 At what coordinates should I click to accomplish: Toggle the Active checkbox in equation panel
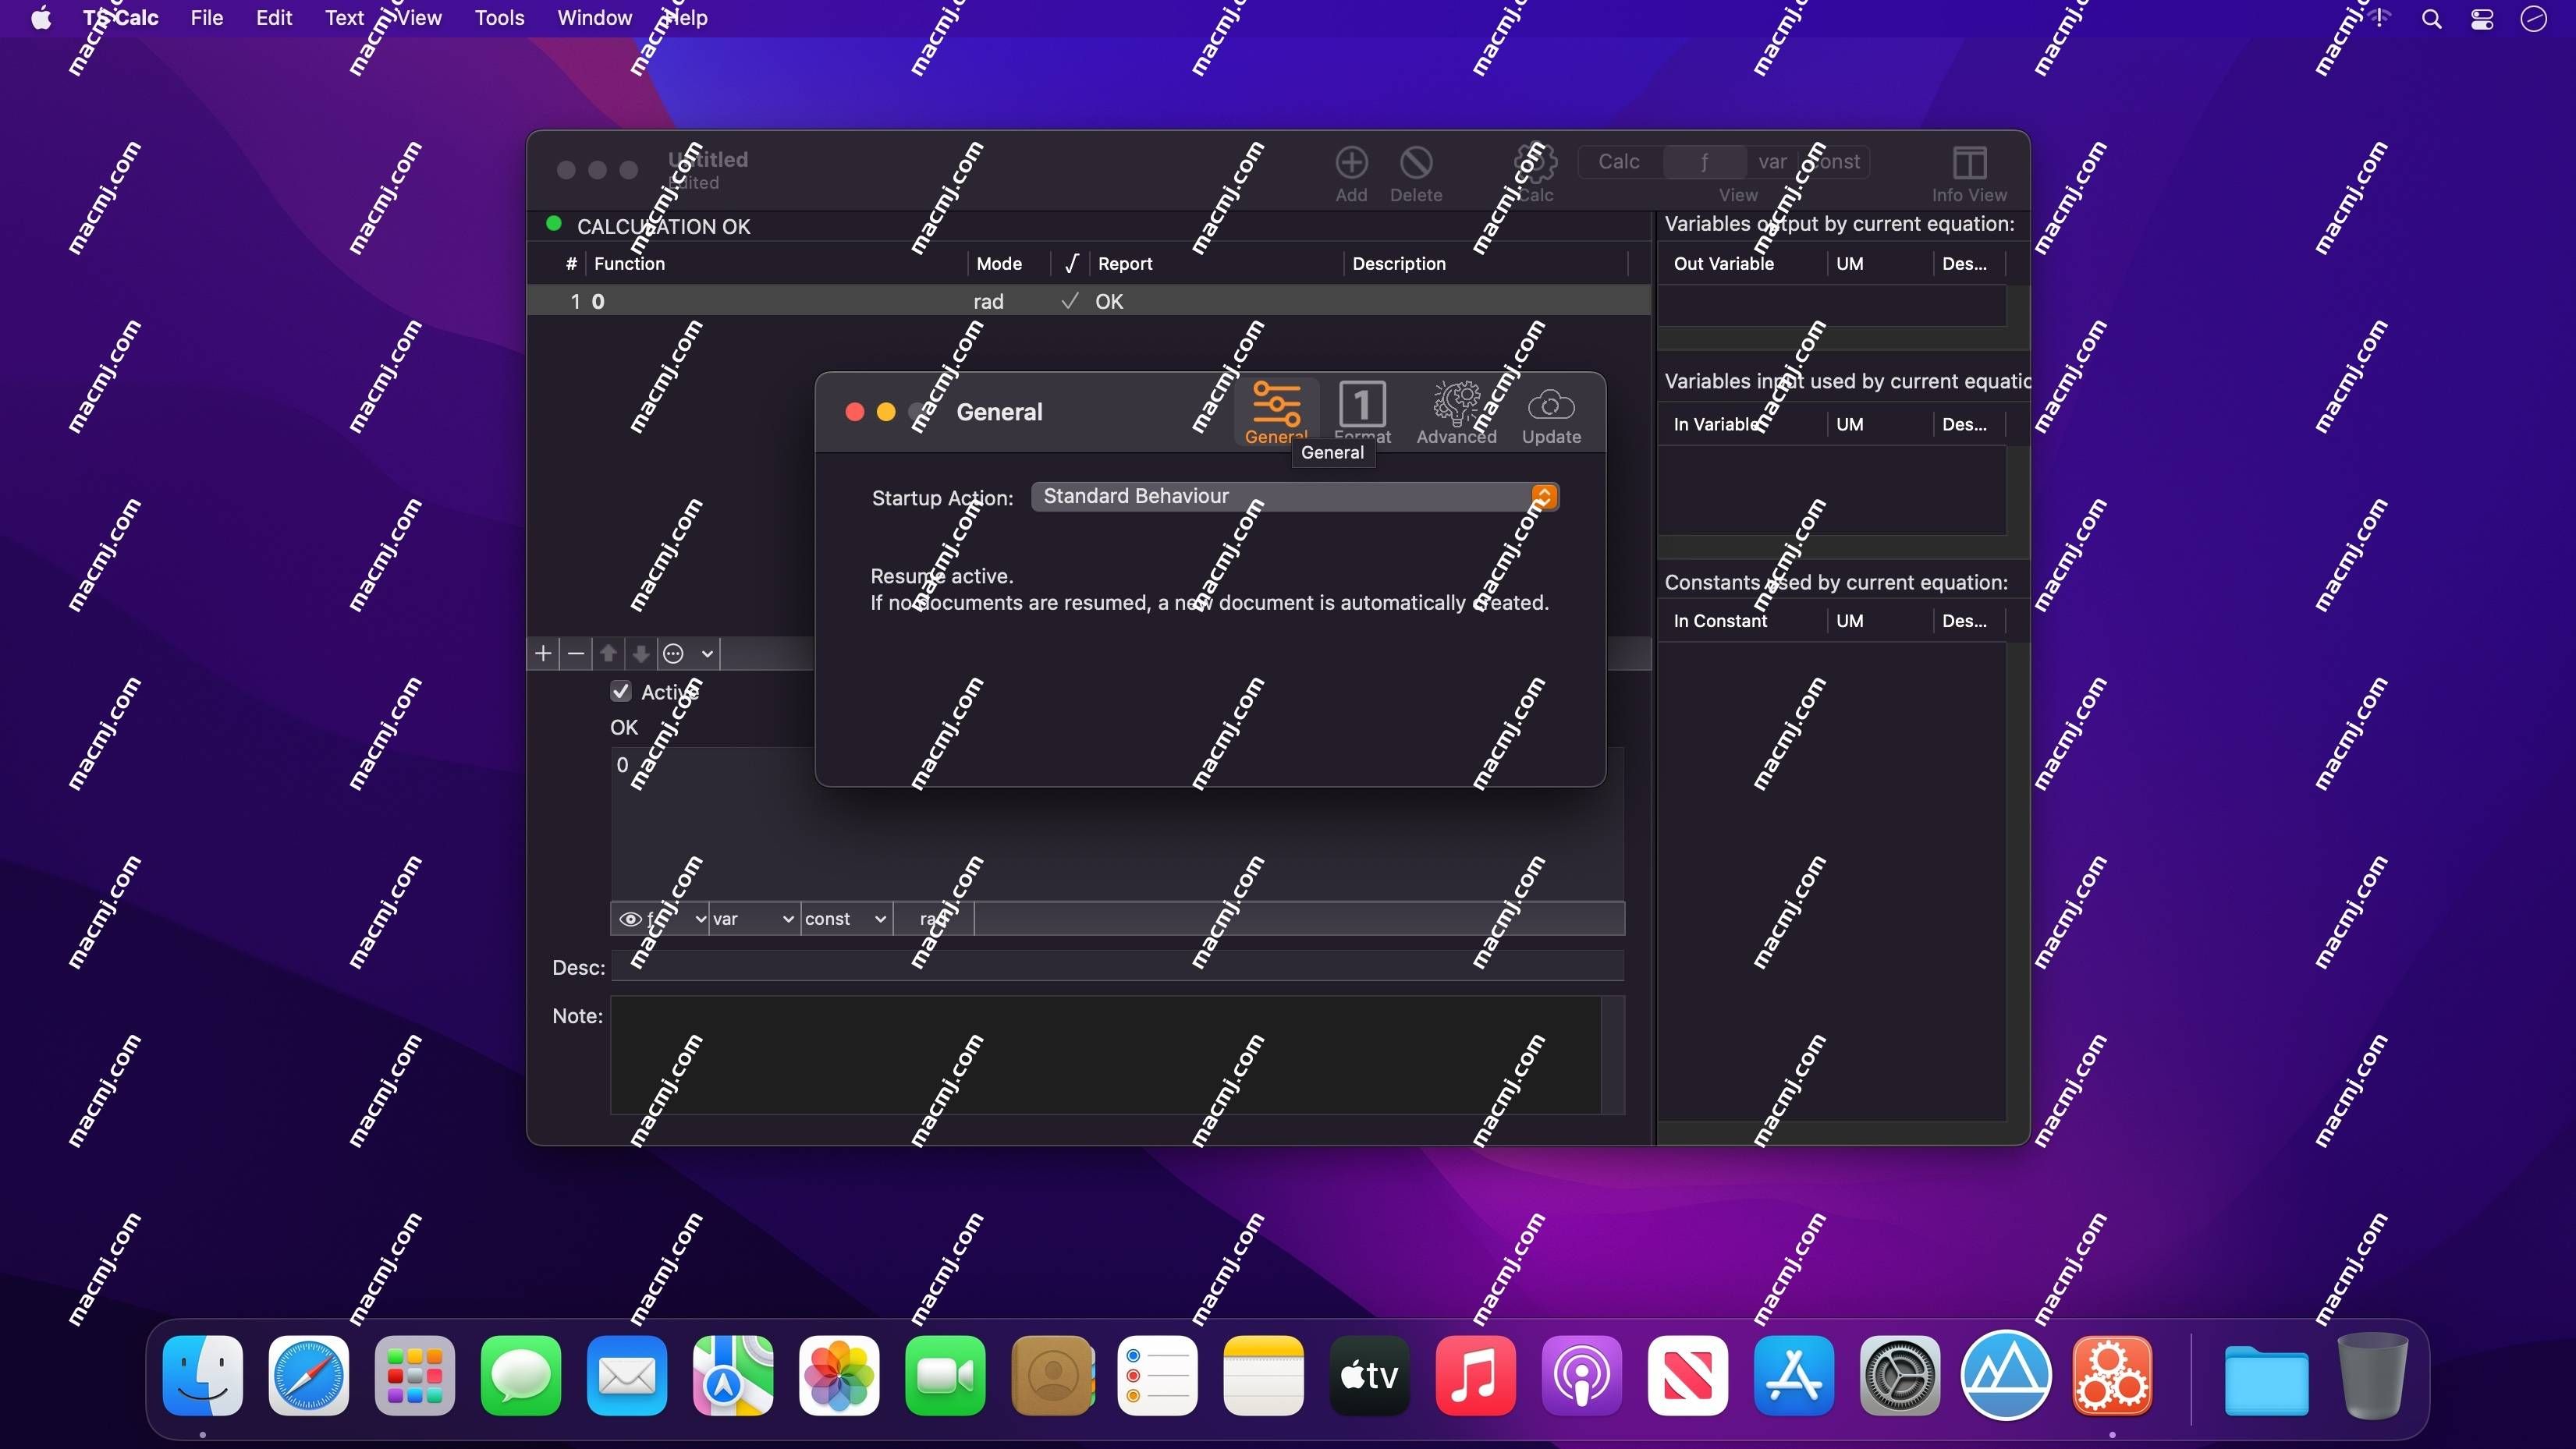[621, 690]
